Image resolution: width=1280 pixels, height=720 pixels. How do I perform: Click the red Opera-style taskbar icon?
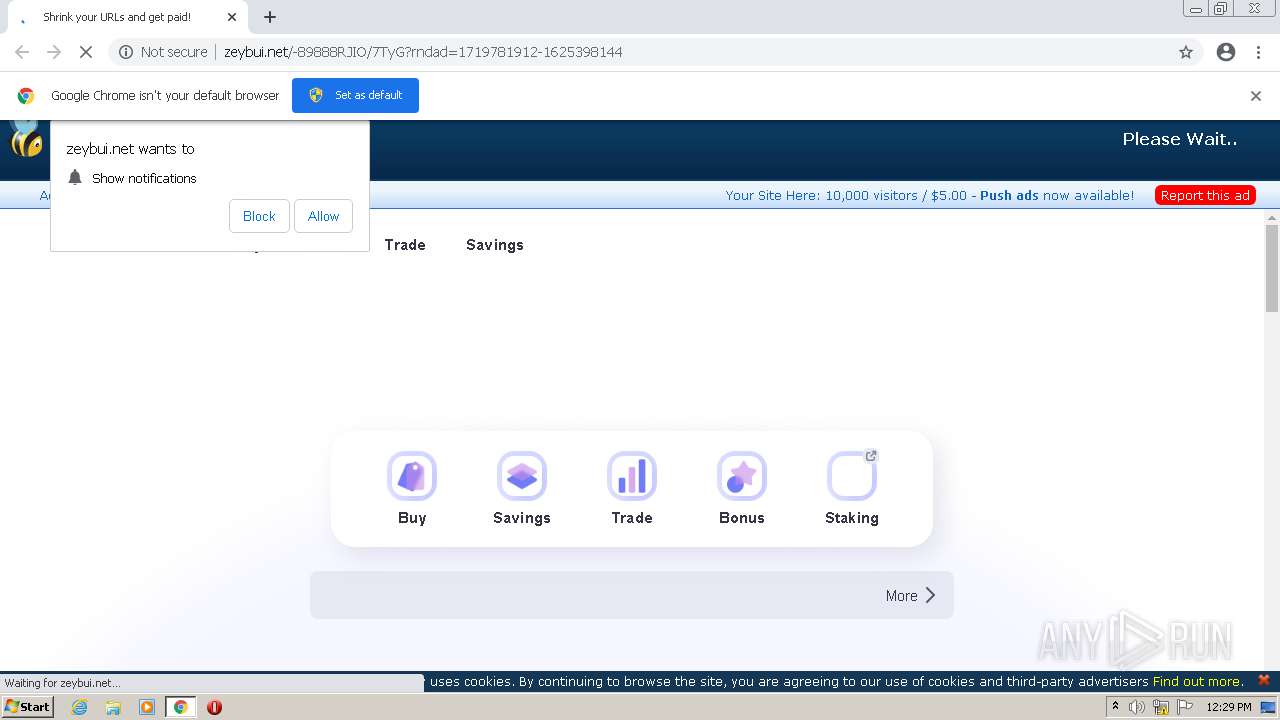[214, 707]
